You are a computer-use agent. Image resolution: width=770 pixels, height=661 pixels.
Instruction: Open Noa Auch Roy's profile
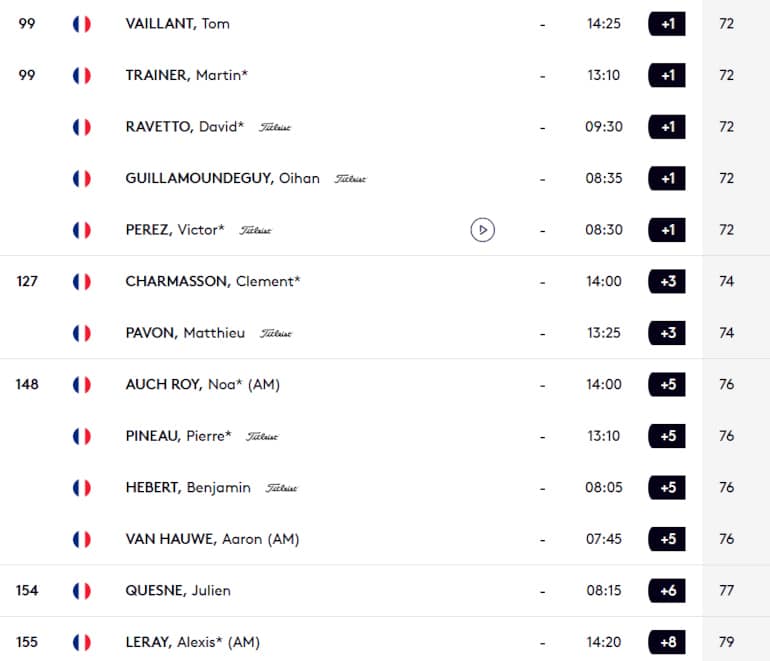202,385
